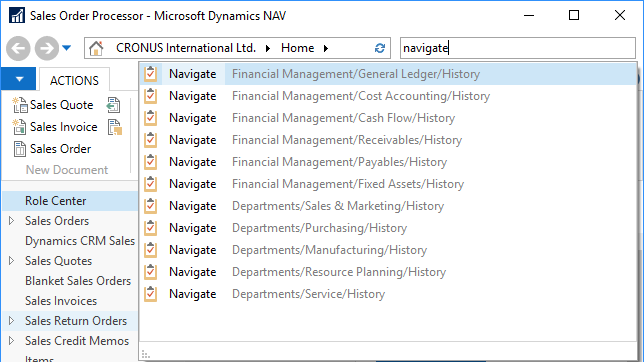
Task: Open Sales Quotes list
Action: 58,261
